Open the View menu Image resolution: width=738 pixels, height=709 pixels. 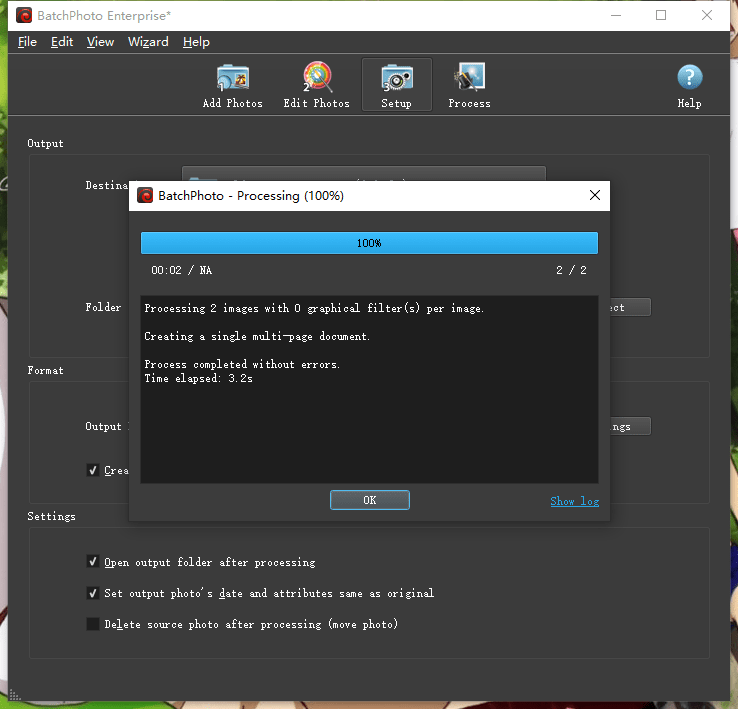pyautogui.click(x=100, y=42)
